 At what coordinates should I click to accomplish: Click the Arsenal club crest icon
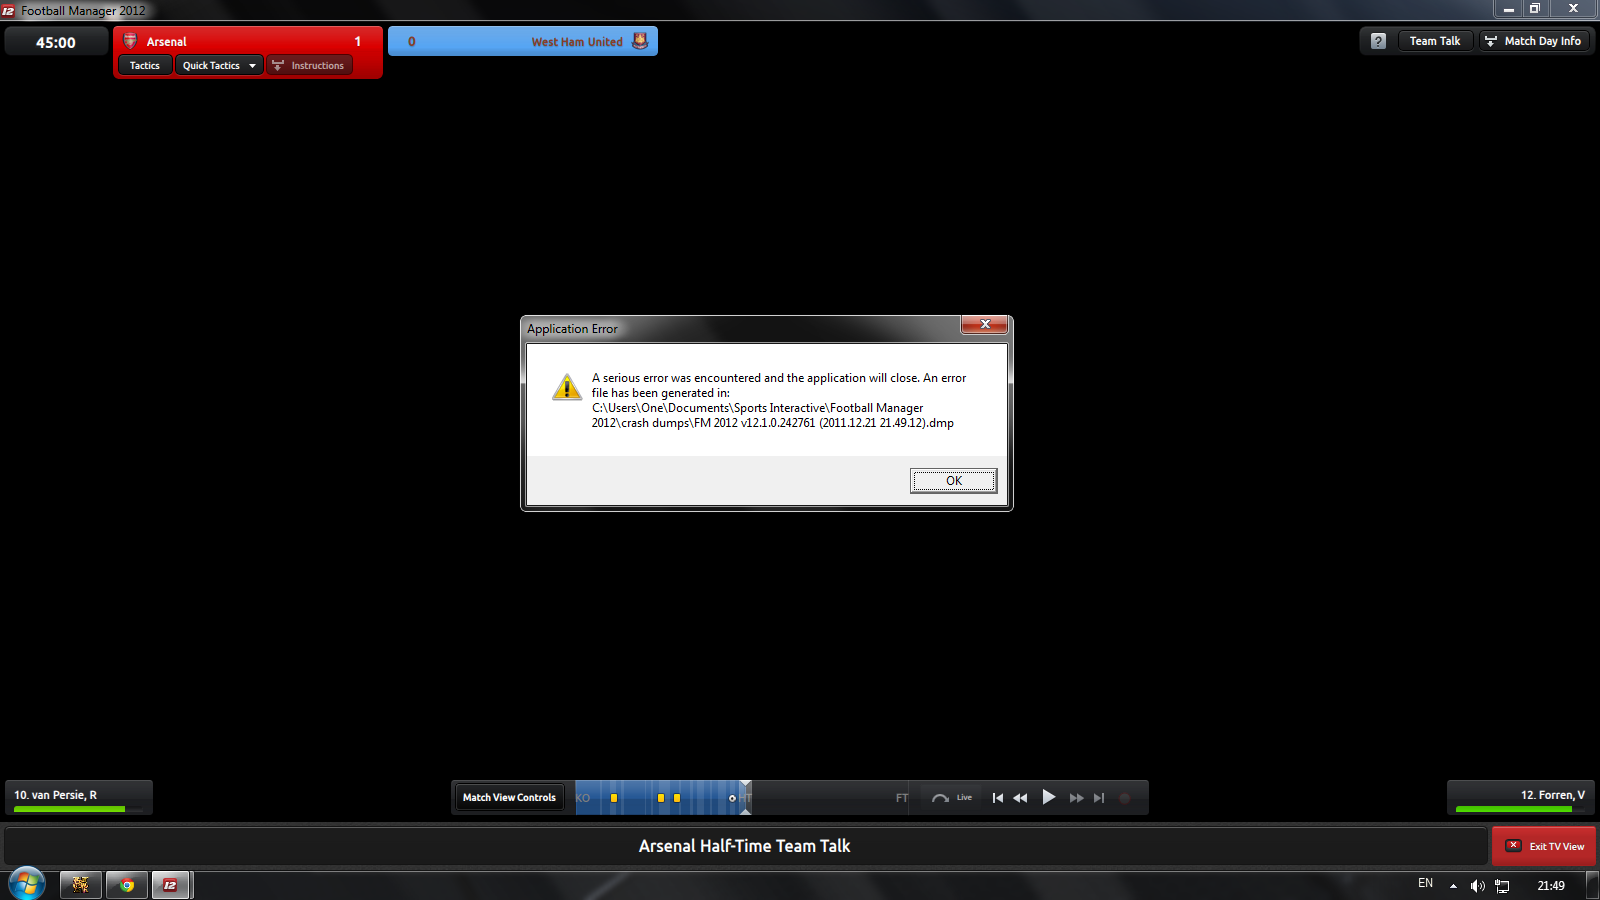point(130,41)
